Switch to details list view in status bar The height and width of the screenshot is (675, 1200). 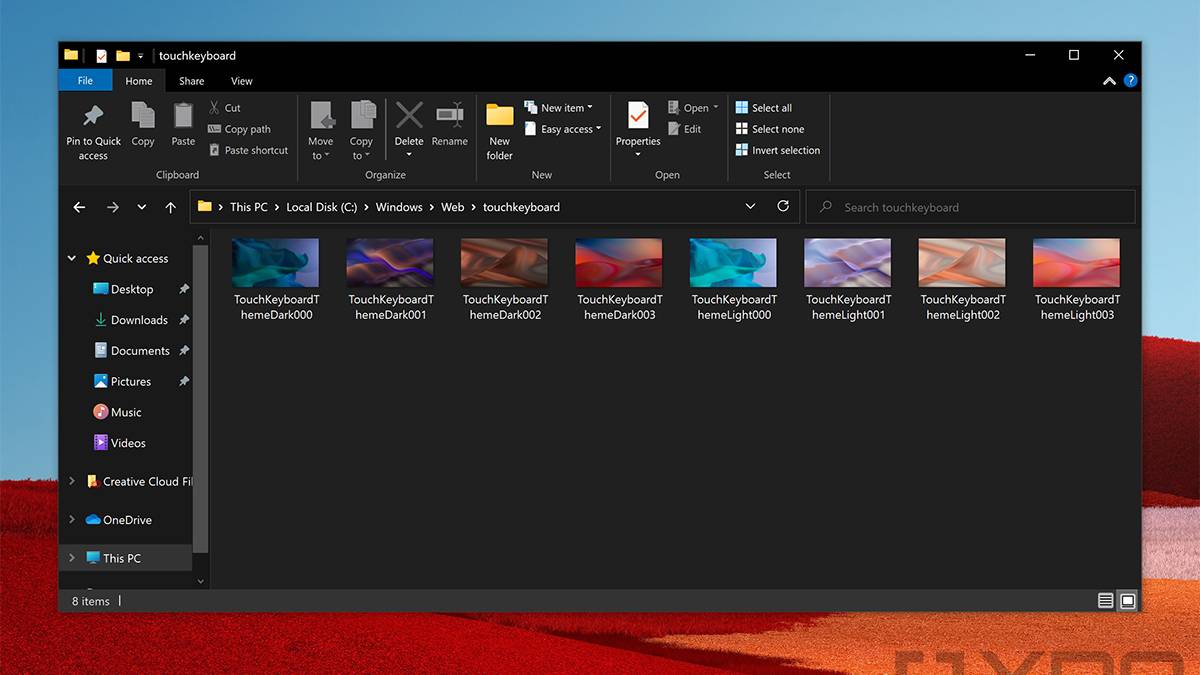tap(1105, 601)
